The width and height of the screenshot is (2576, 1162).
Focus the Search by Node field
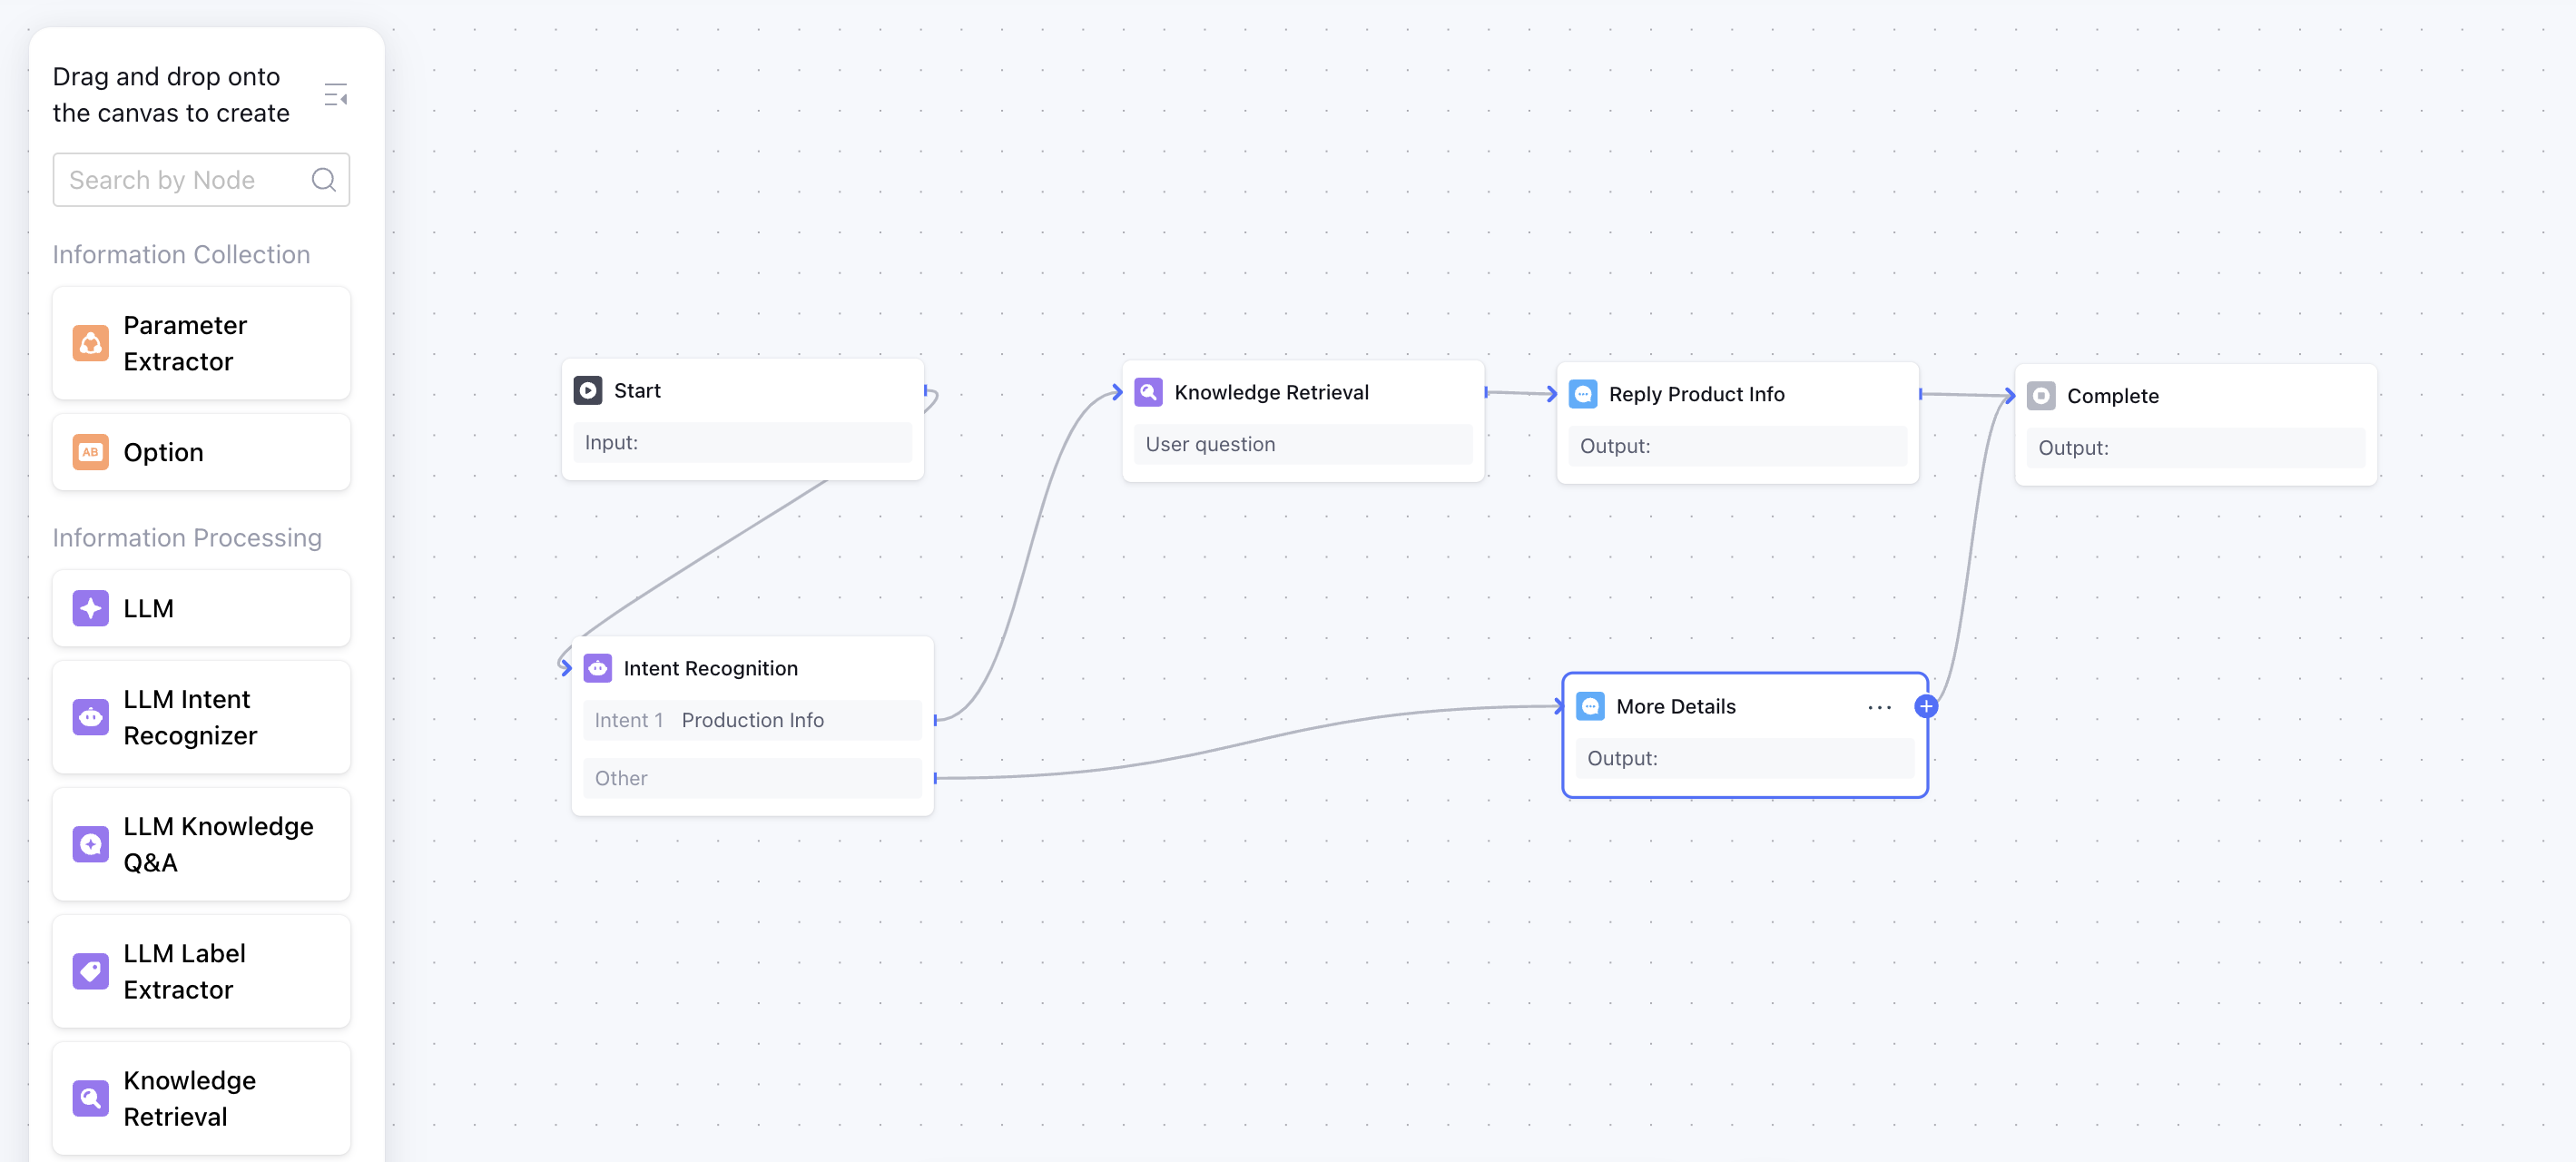click(x=180, y=180)
